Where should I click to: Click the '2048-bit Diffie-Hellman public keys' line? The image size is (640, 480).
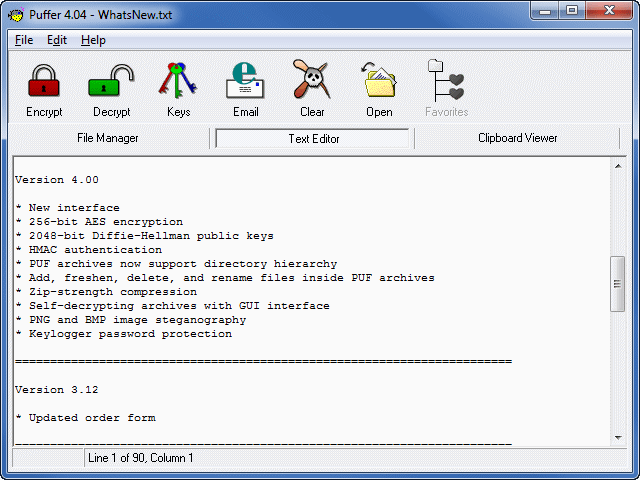coord(144,236)
